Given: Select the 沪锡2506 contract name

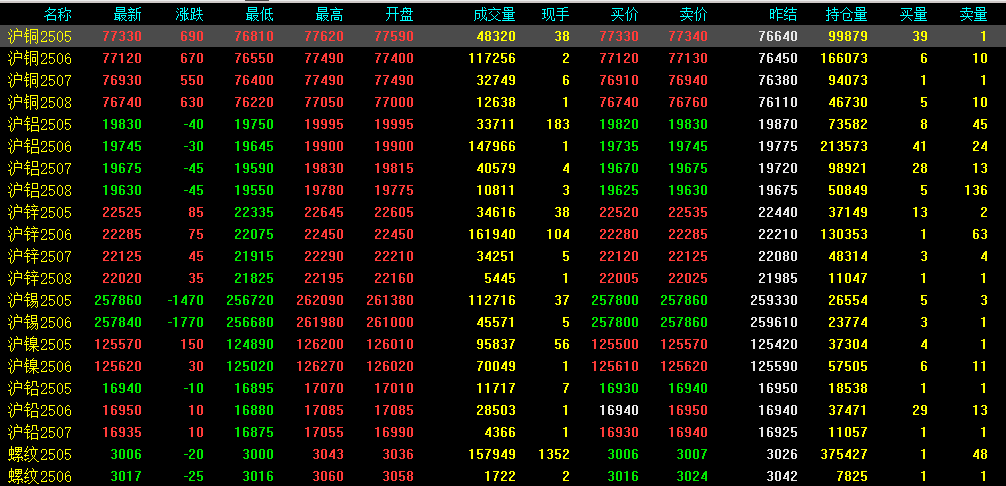Looking at the screenshot, I should click(x=40, y=323).
